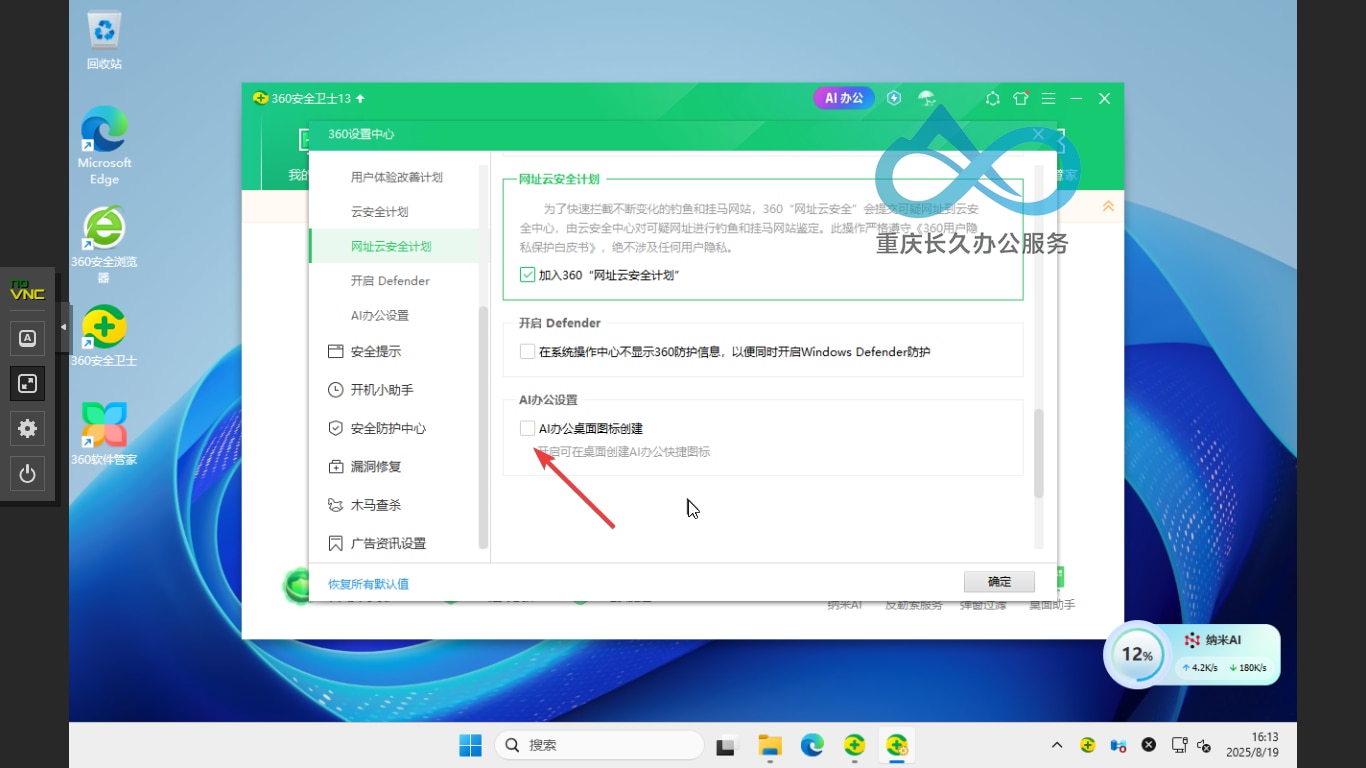Viewport: 1366px width, 768px height.
Task: Open the Windows Start menu
Action: pos(470,745)
